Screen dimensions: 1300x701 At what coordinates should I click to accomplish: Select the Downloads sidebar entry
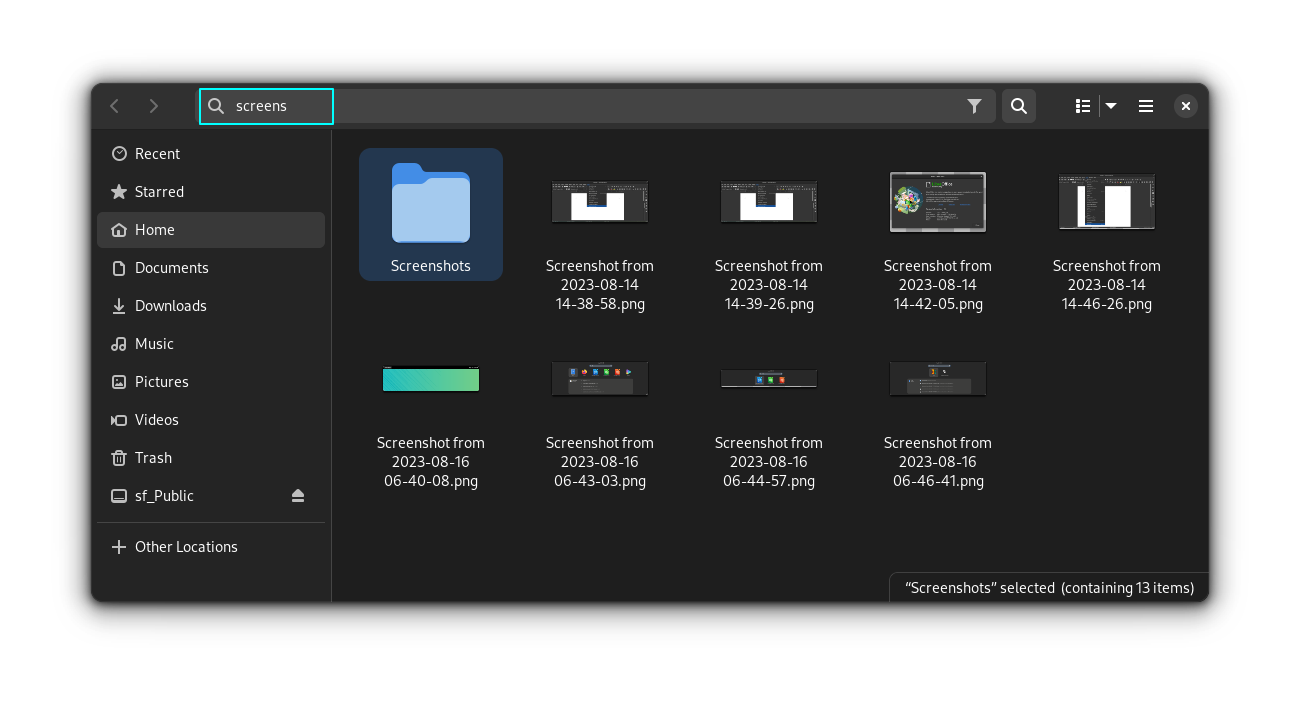click(168, 305)
